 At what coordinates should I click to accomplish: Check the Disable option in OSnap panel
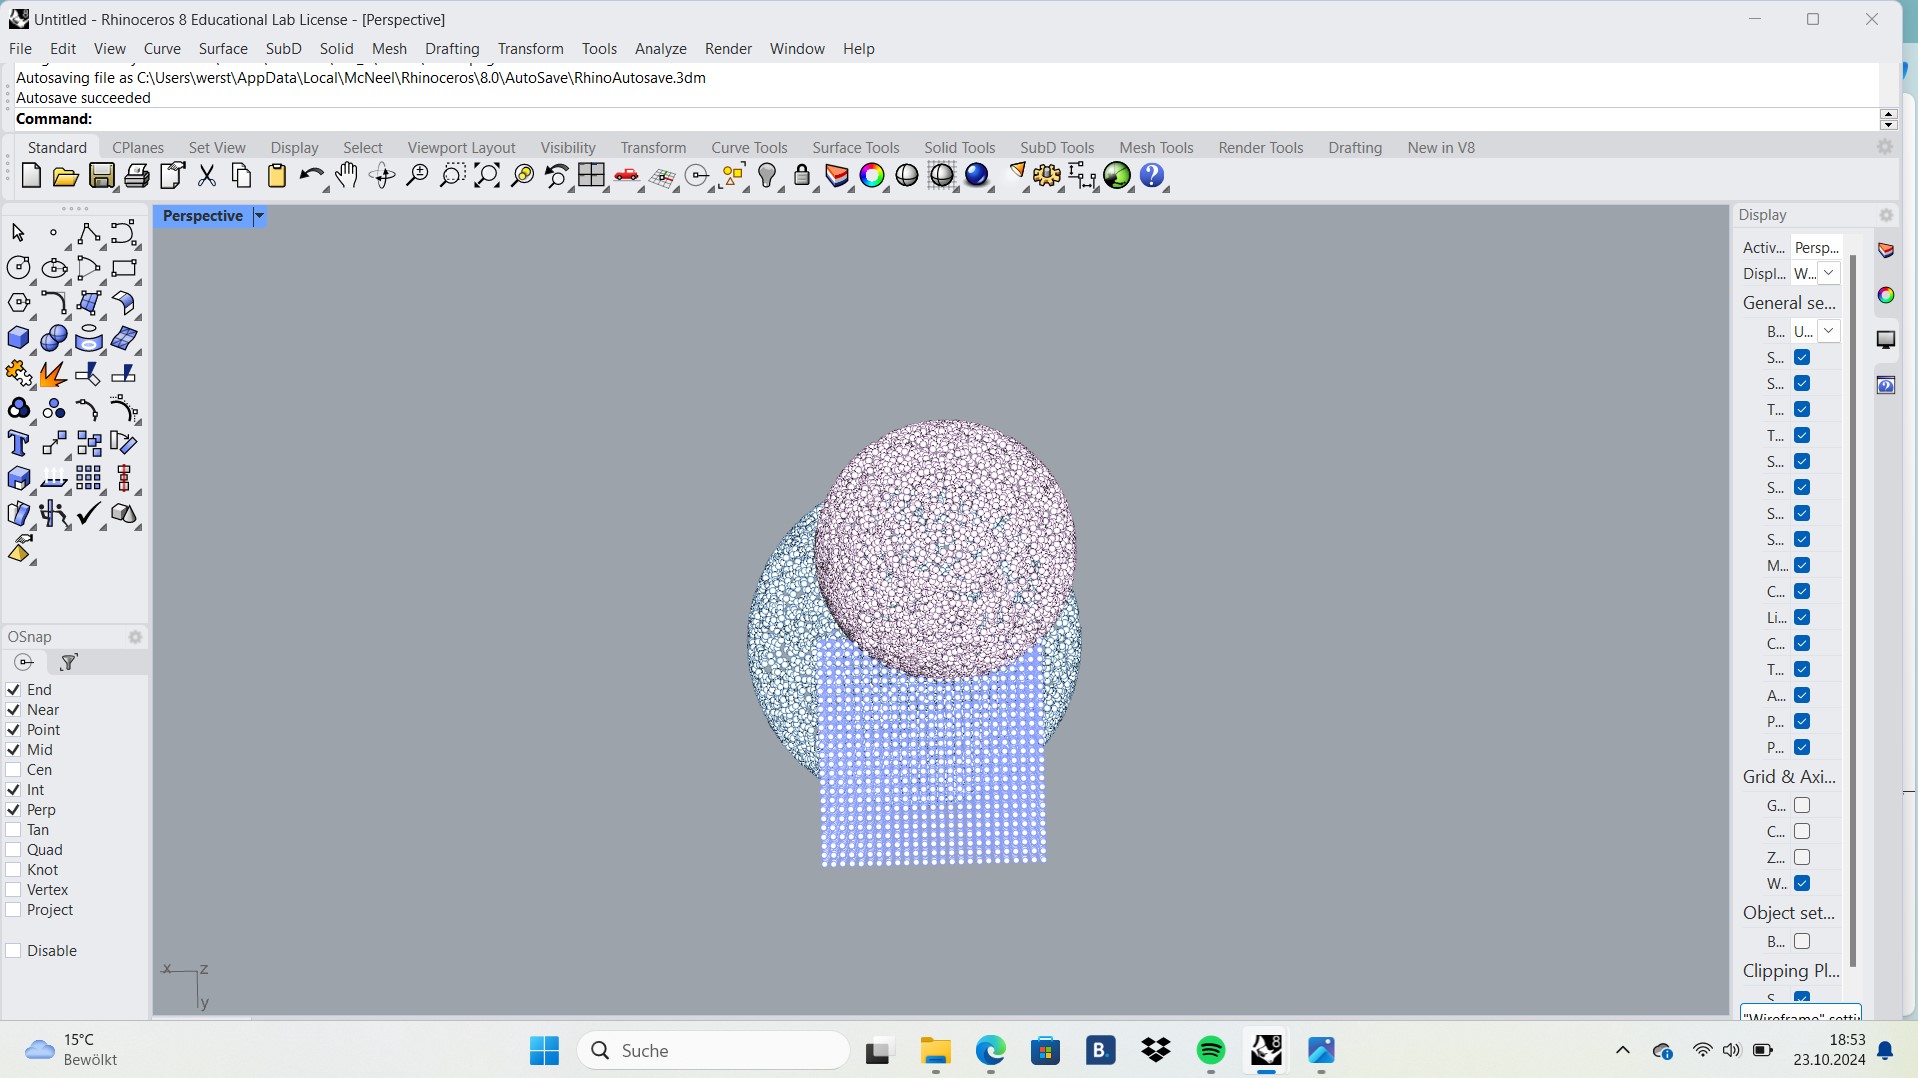coord(13,950)
